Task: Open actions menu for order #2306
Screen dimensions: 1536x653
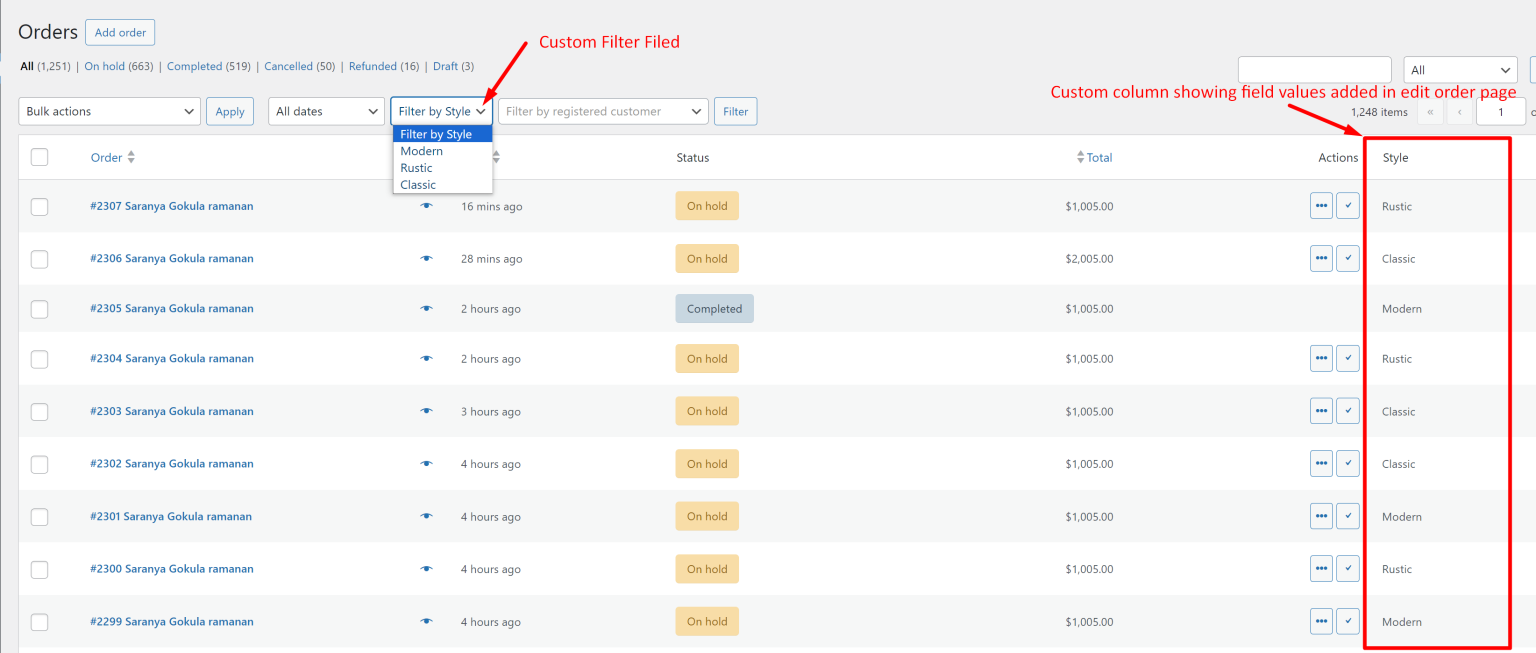Action: click(1320, 258)
